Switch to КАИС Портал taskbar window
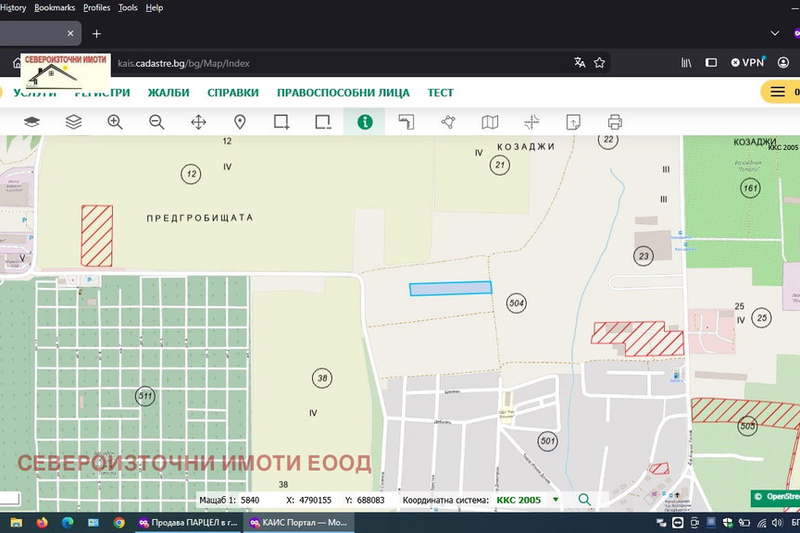 (x=298, y=522)
